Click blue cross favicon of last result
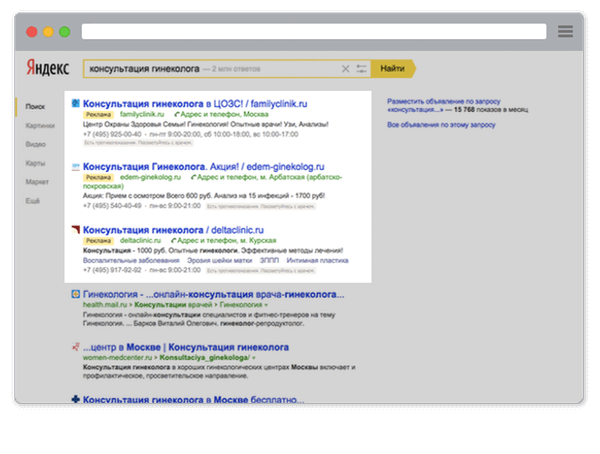This screenshot has width=600, height=454. click(76, 399)
